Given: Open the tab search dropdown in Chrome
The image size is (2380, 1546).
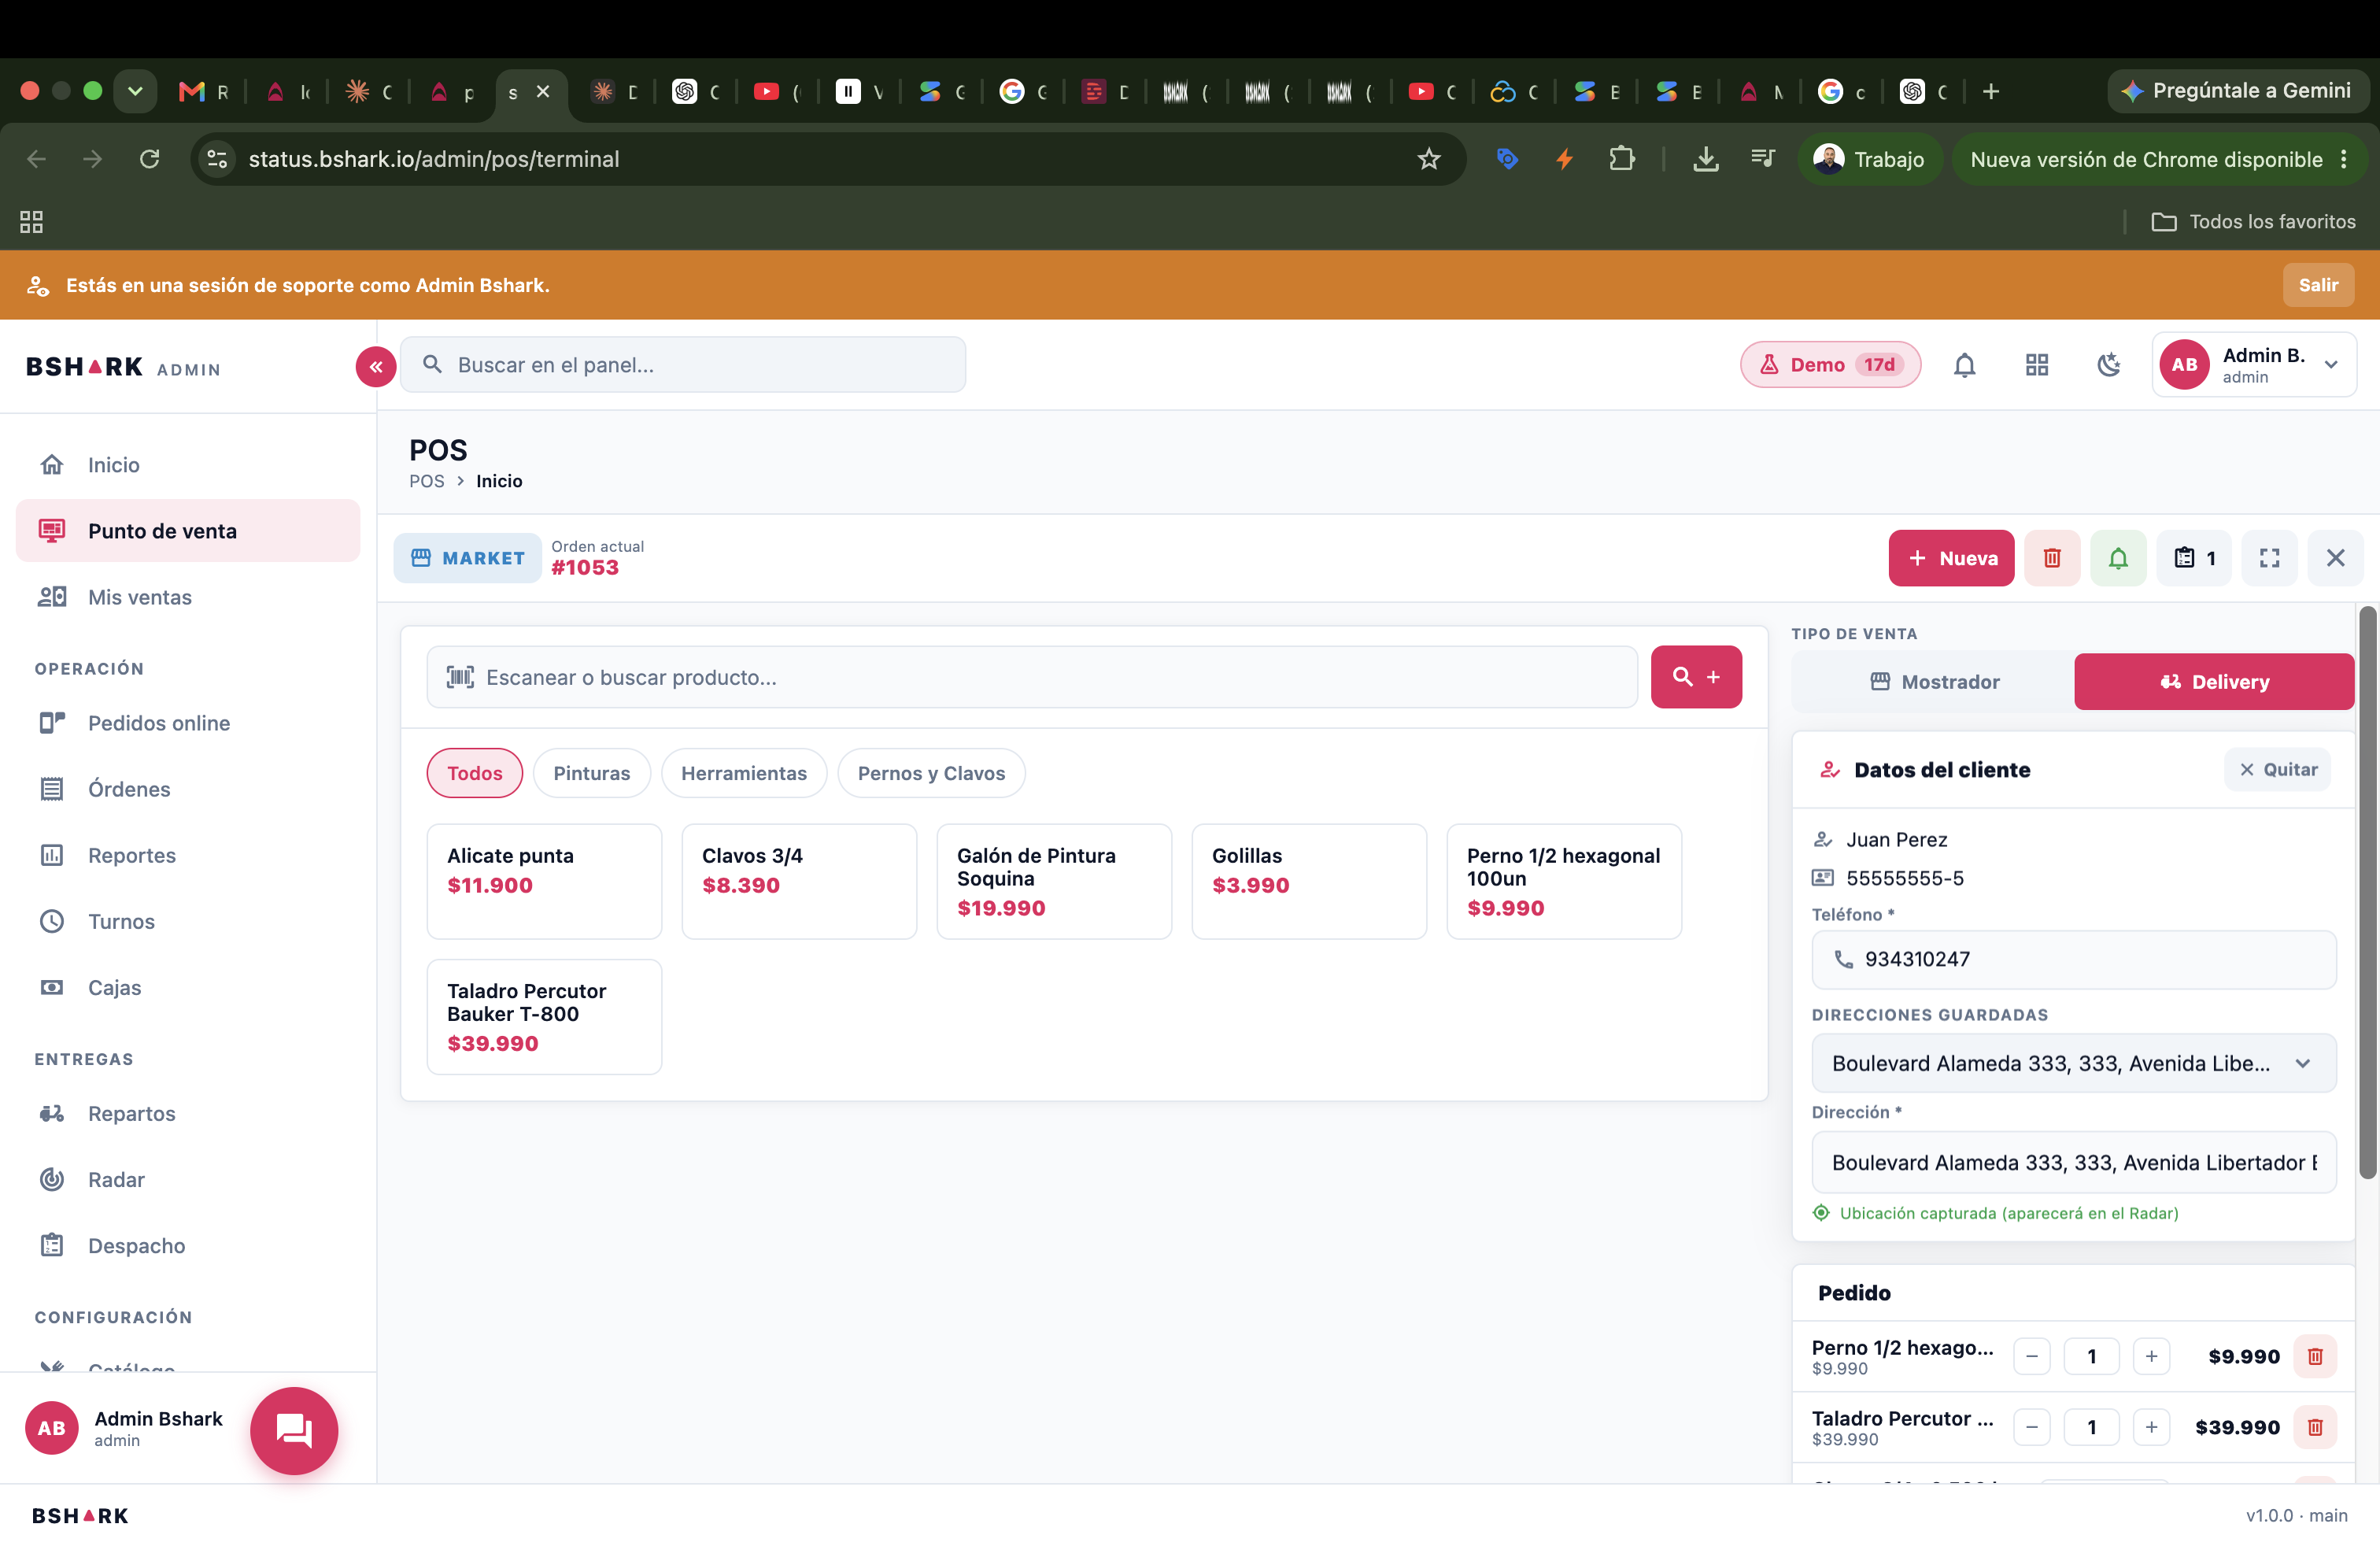Looking at the screenshot, I should (x=135, y=91).
